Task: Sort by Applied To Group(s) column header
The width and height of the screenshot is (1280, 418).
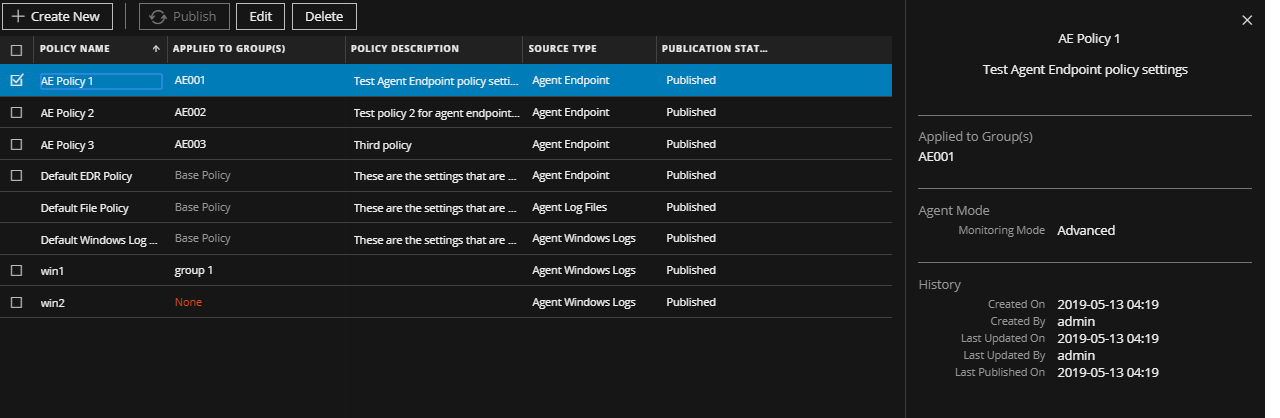Action: pos(229,49)
